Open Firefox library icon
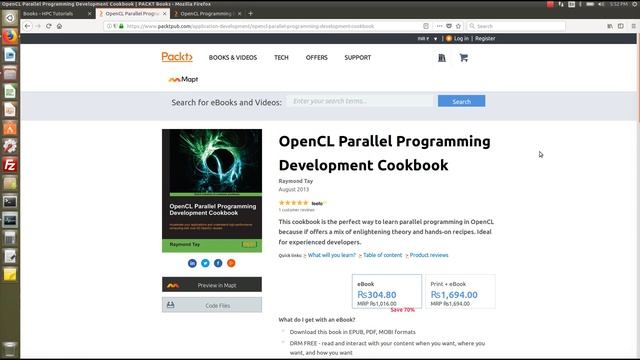Image resolution: width=640 pixels, height=360 pixels. coord(610,26)
